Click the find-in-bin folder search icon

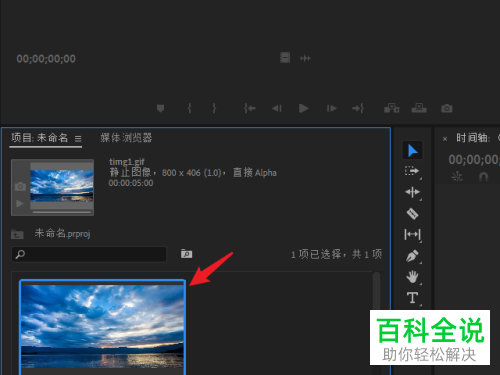pos(186,254)
